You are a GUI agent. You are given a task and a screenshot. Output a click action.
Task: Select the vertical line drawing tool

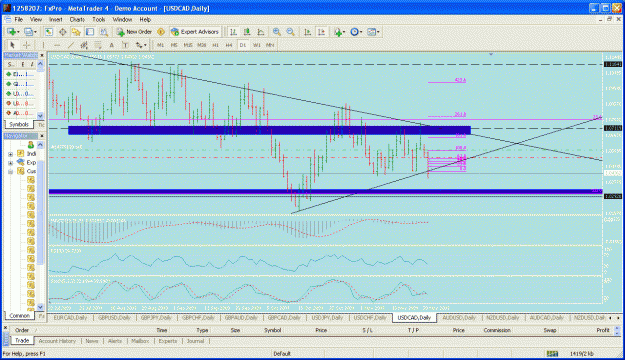pyautogui.click(x=43, y=45)
